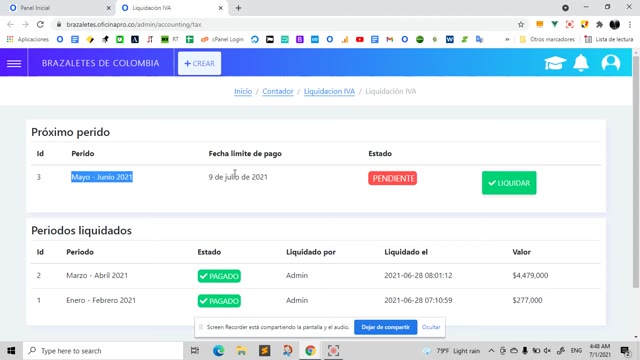Switch to Panel Inicial browser tab
The image size is (640, 360).
tap(59, 8)
